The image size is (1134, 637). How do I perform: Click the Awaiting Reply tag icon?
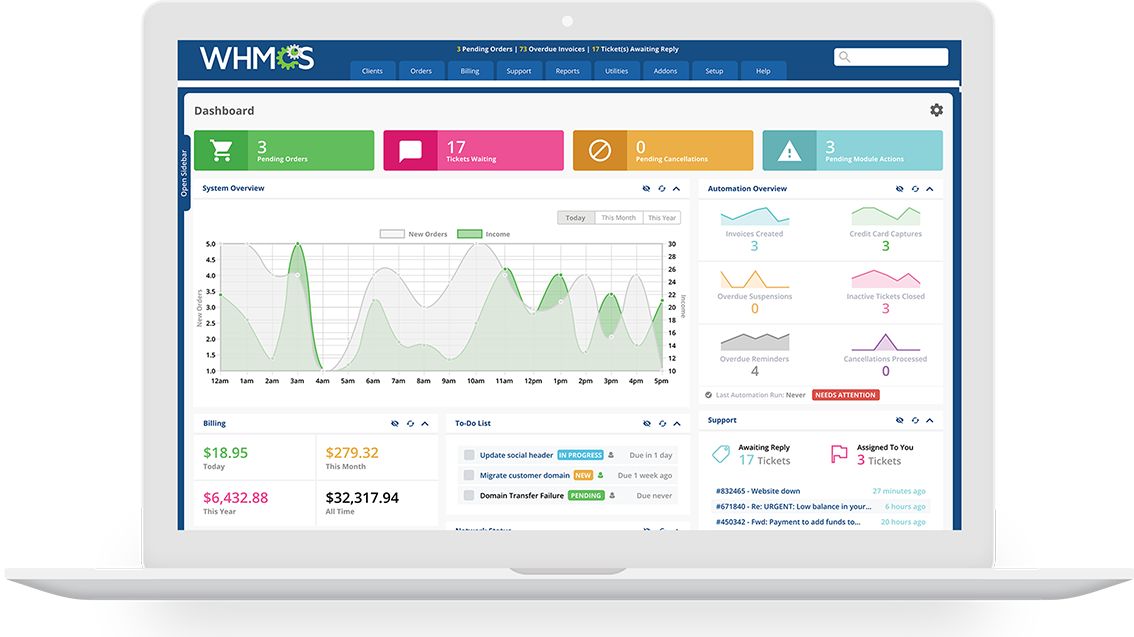[x=721, y=454]
